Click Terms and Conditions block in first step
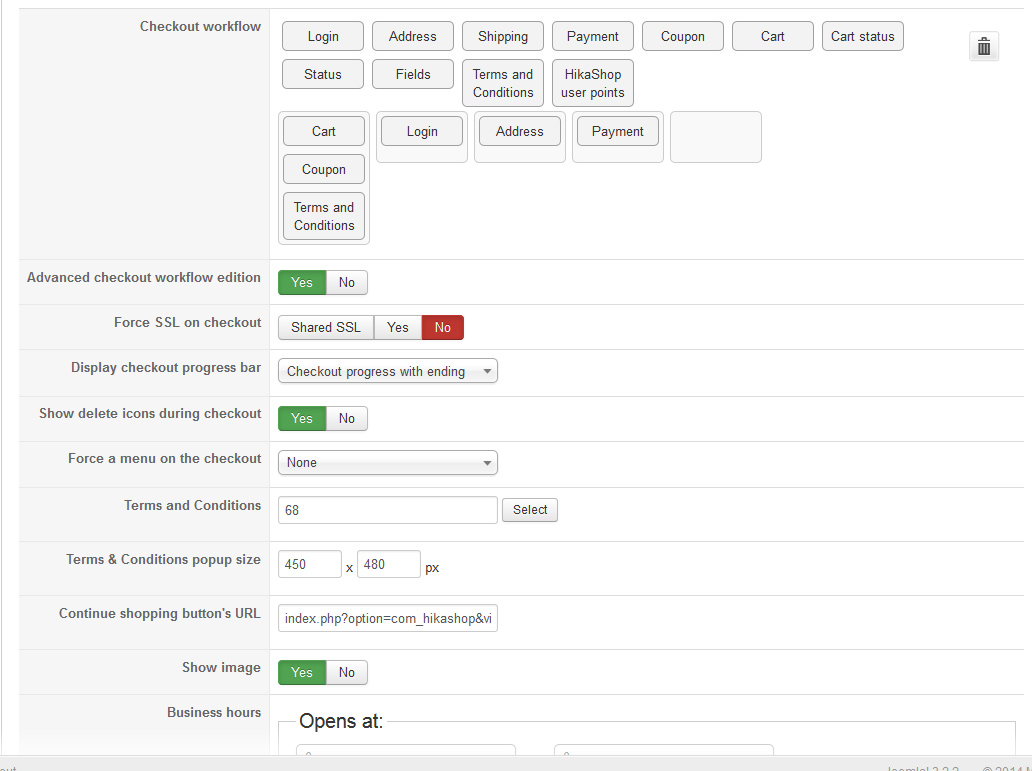Viewport: 1032px width, 771px height. point(324,216)
